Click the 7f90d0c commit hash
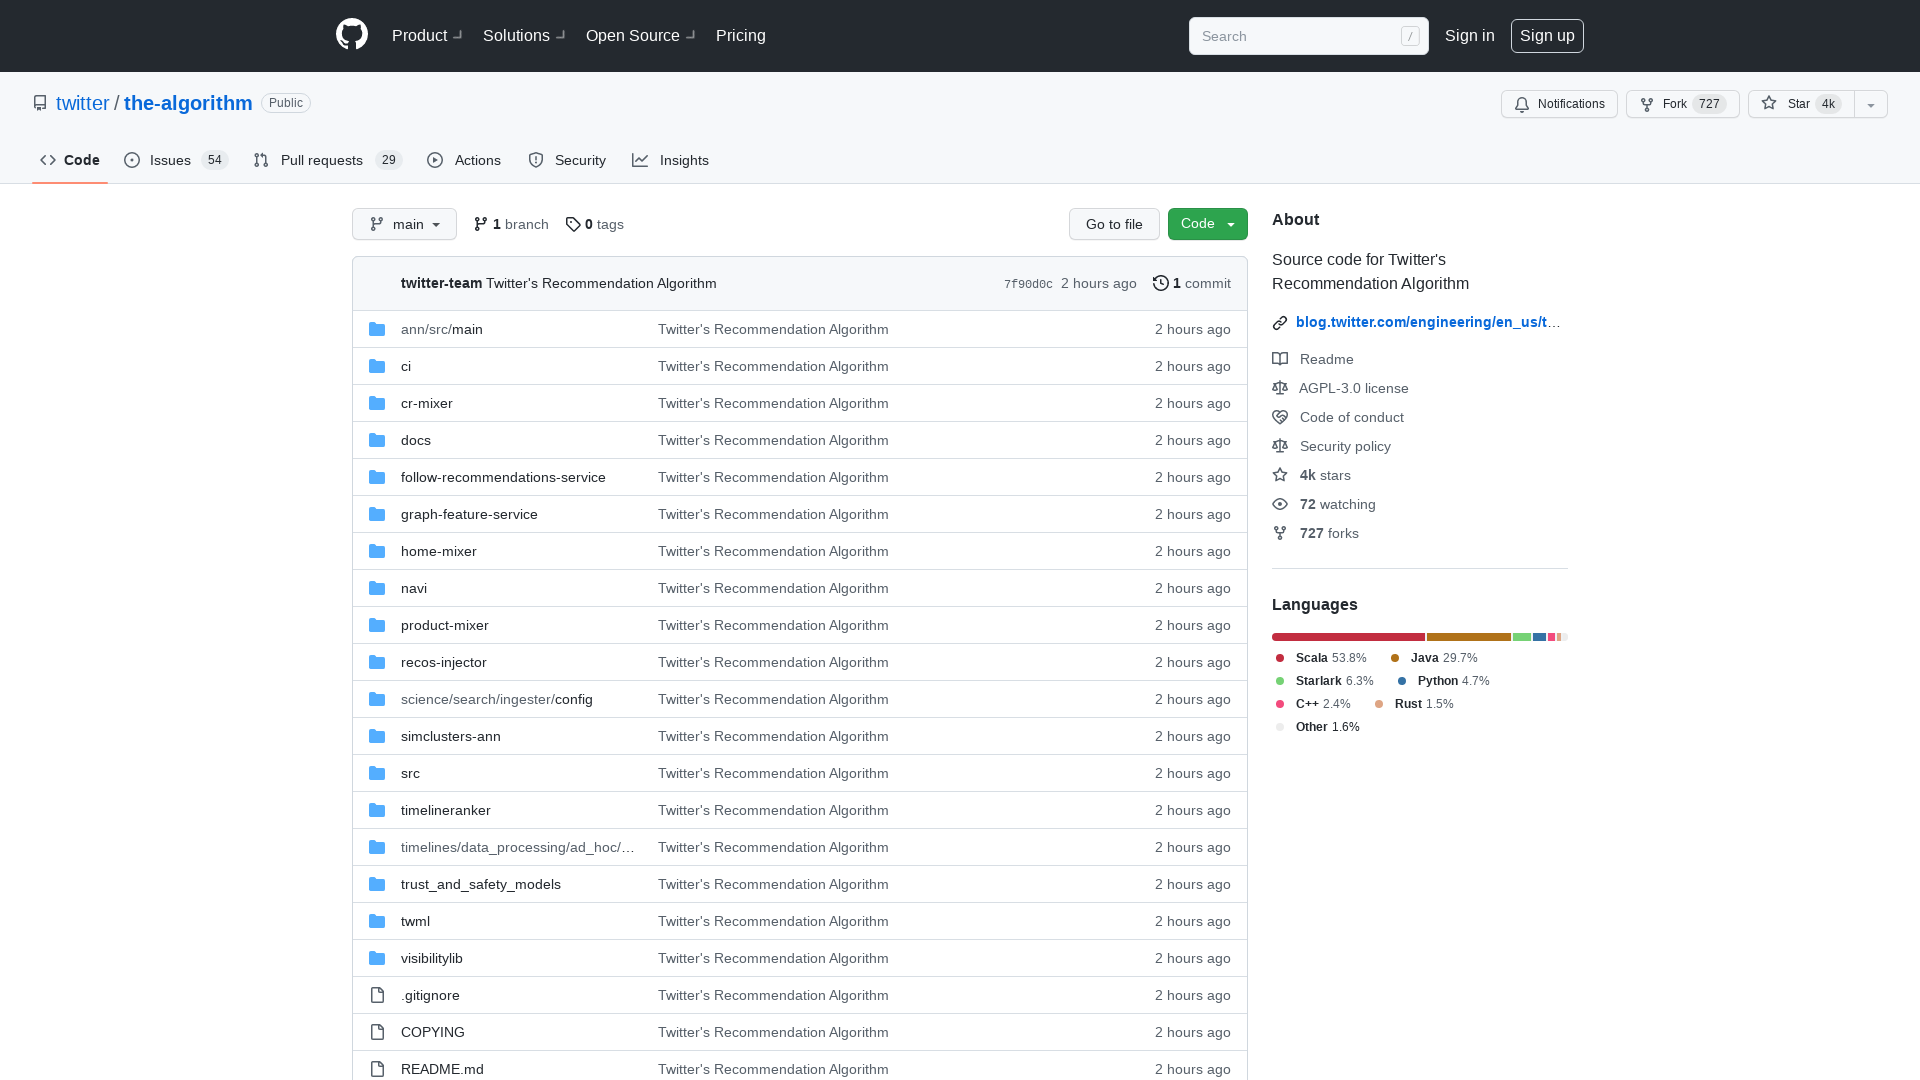 1028,284
